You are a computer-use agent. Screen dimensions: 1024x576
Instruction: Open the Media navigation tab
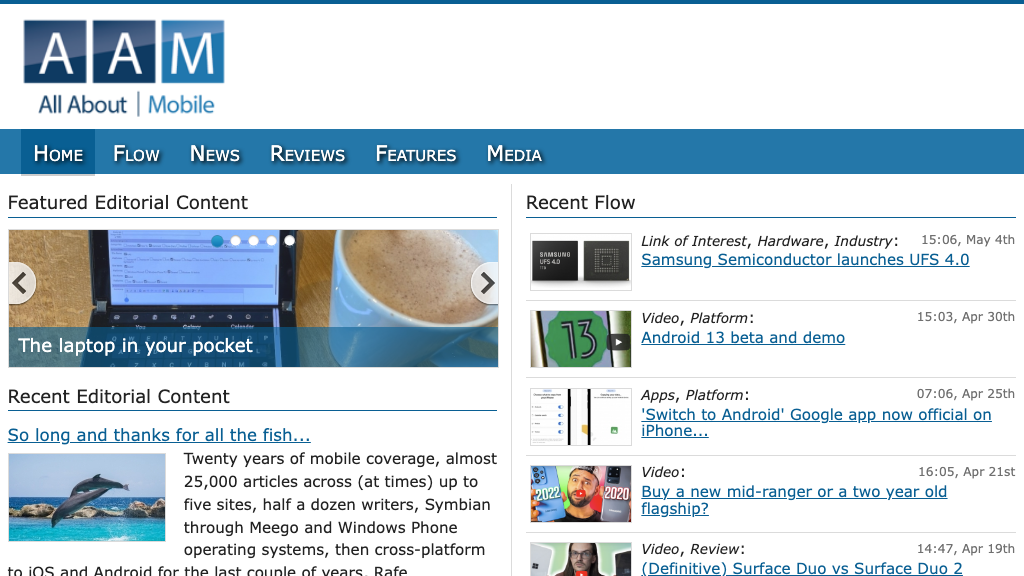(x=514, y=153)
